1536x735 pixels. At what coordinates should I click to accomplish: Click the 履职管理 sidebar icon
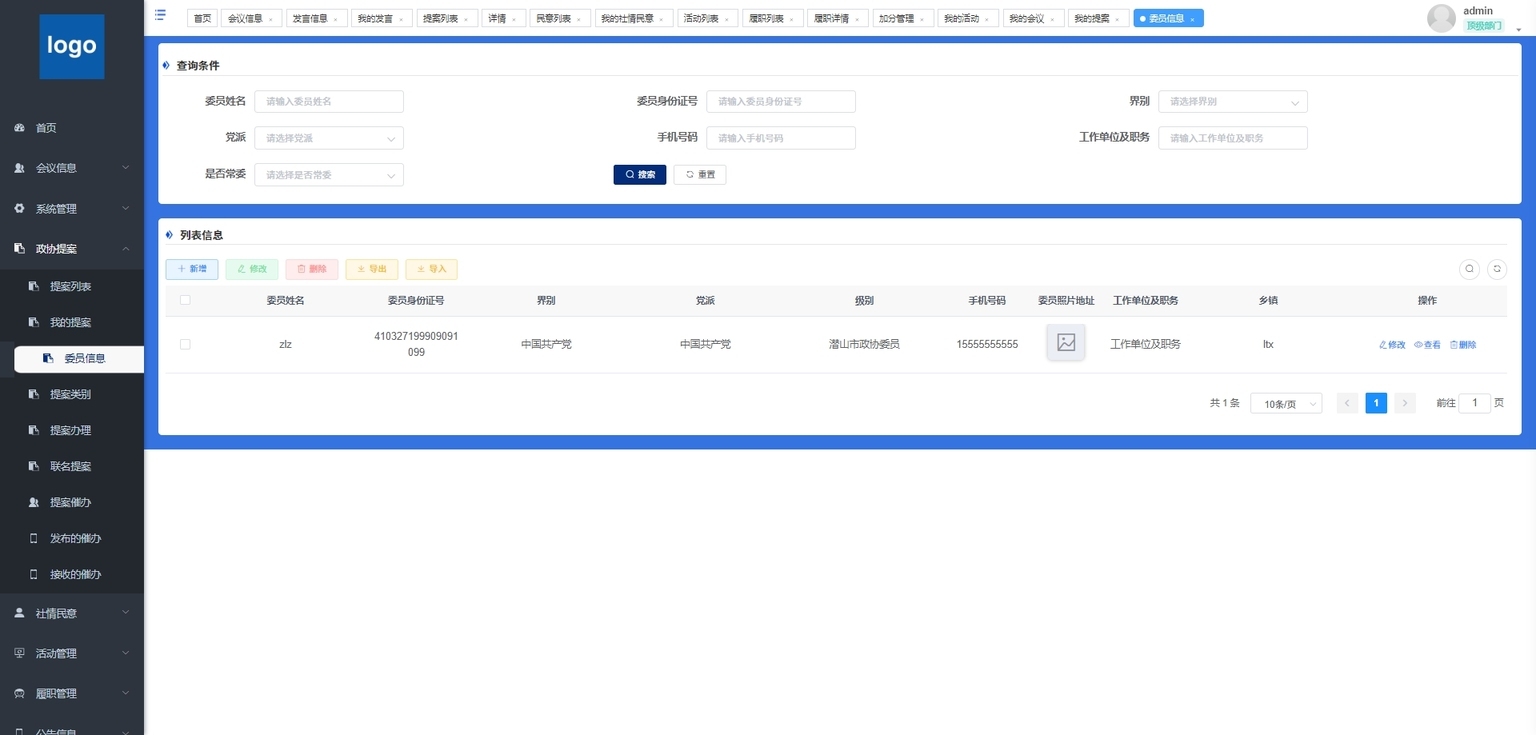coord(19,693)
